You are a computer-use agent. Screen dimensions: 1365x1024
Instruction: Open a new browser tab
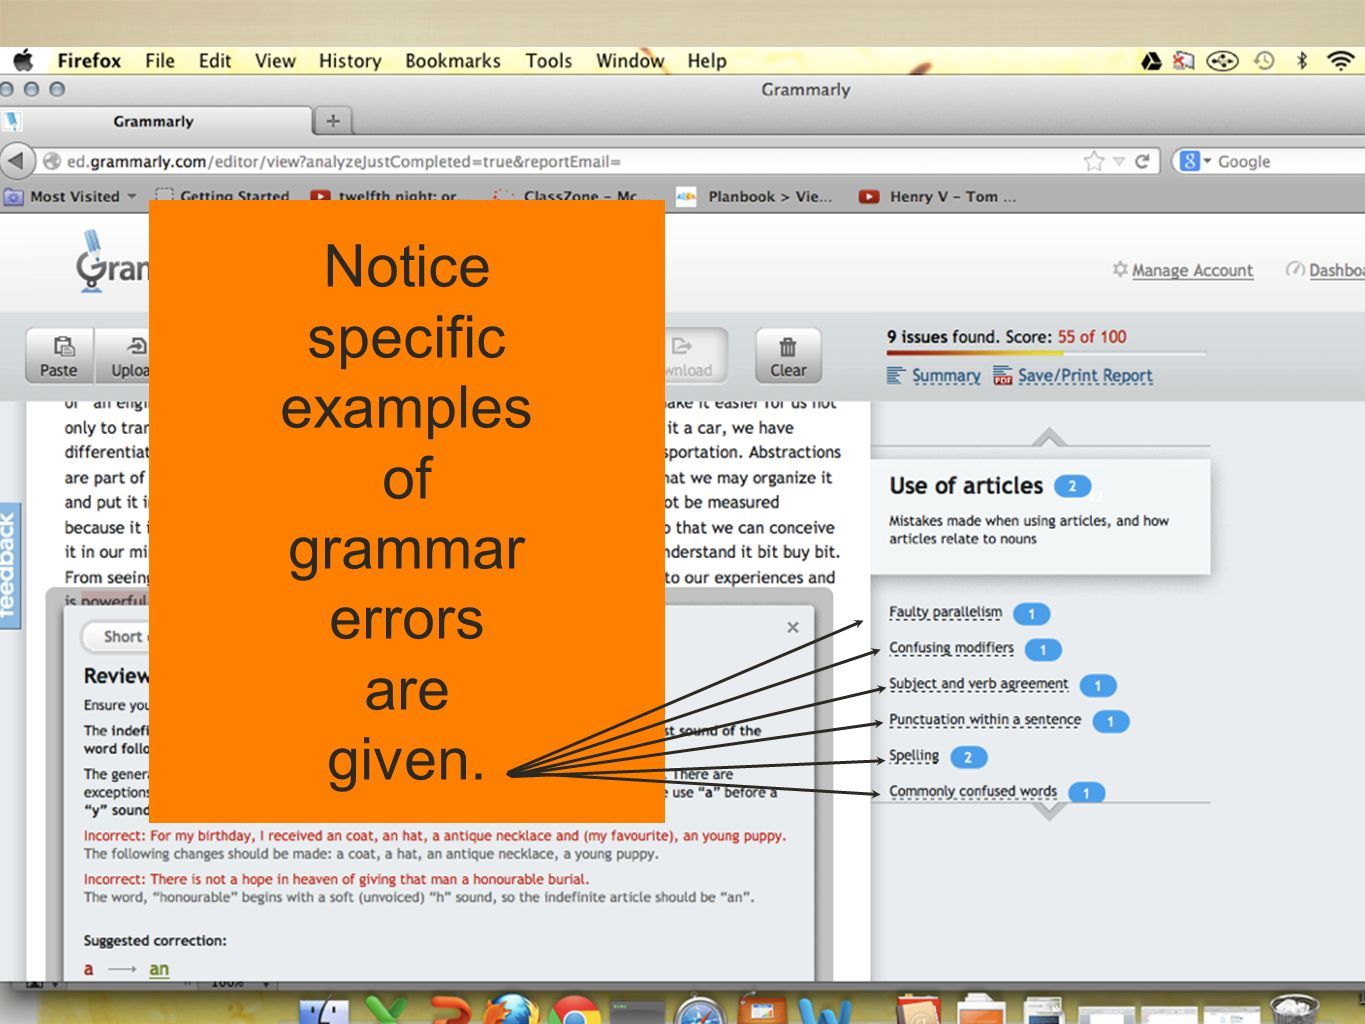point(333,121)
